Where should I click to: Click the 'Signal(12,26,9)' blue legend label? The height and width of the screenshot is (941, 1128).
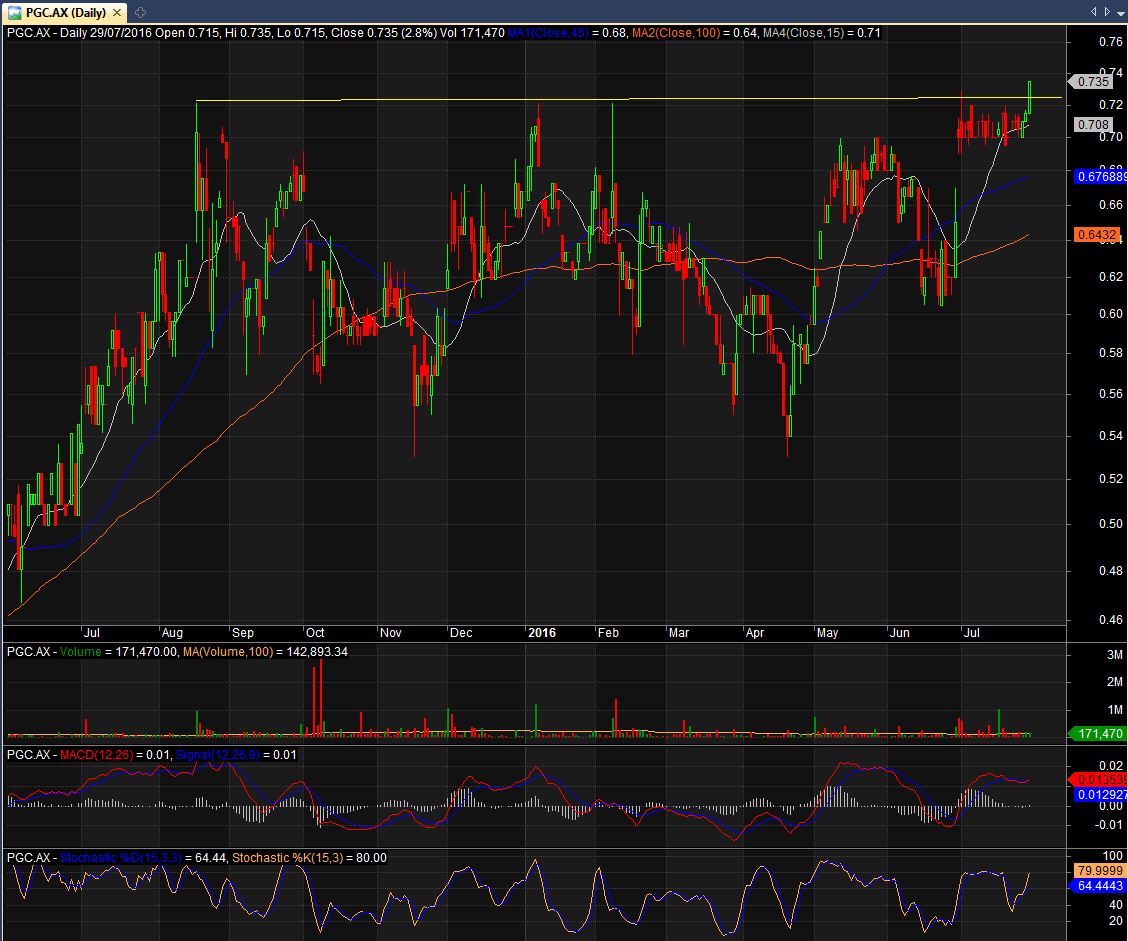(x=217, y=755)
